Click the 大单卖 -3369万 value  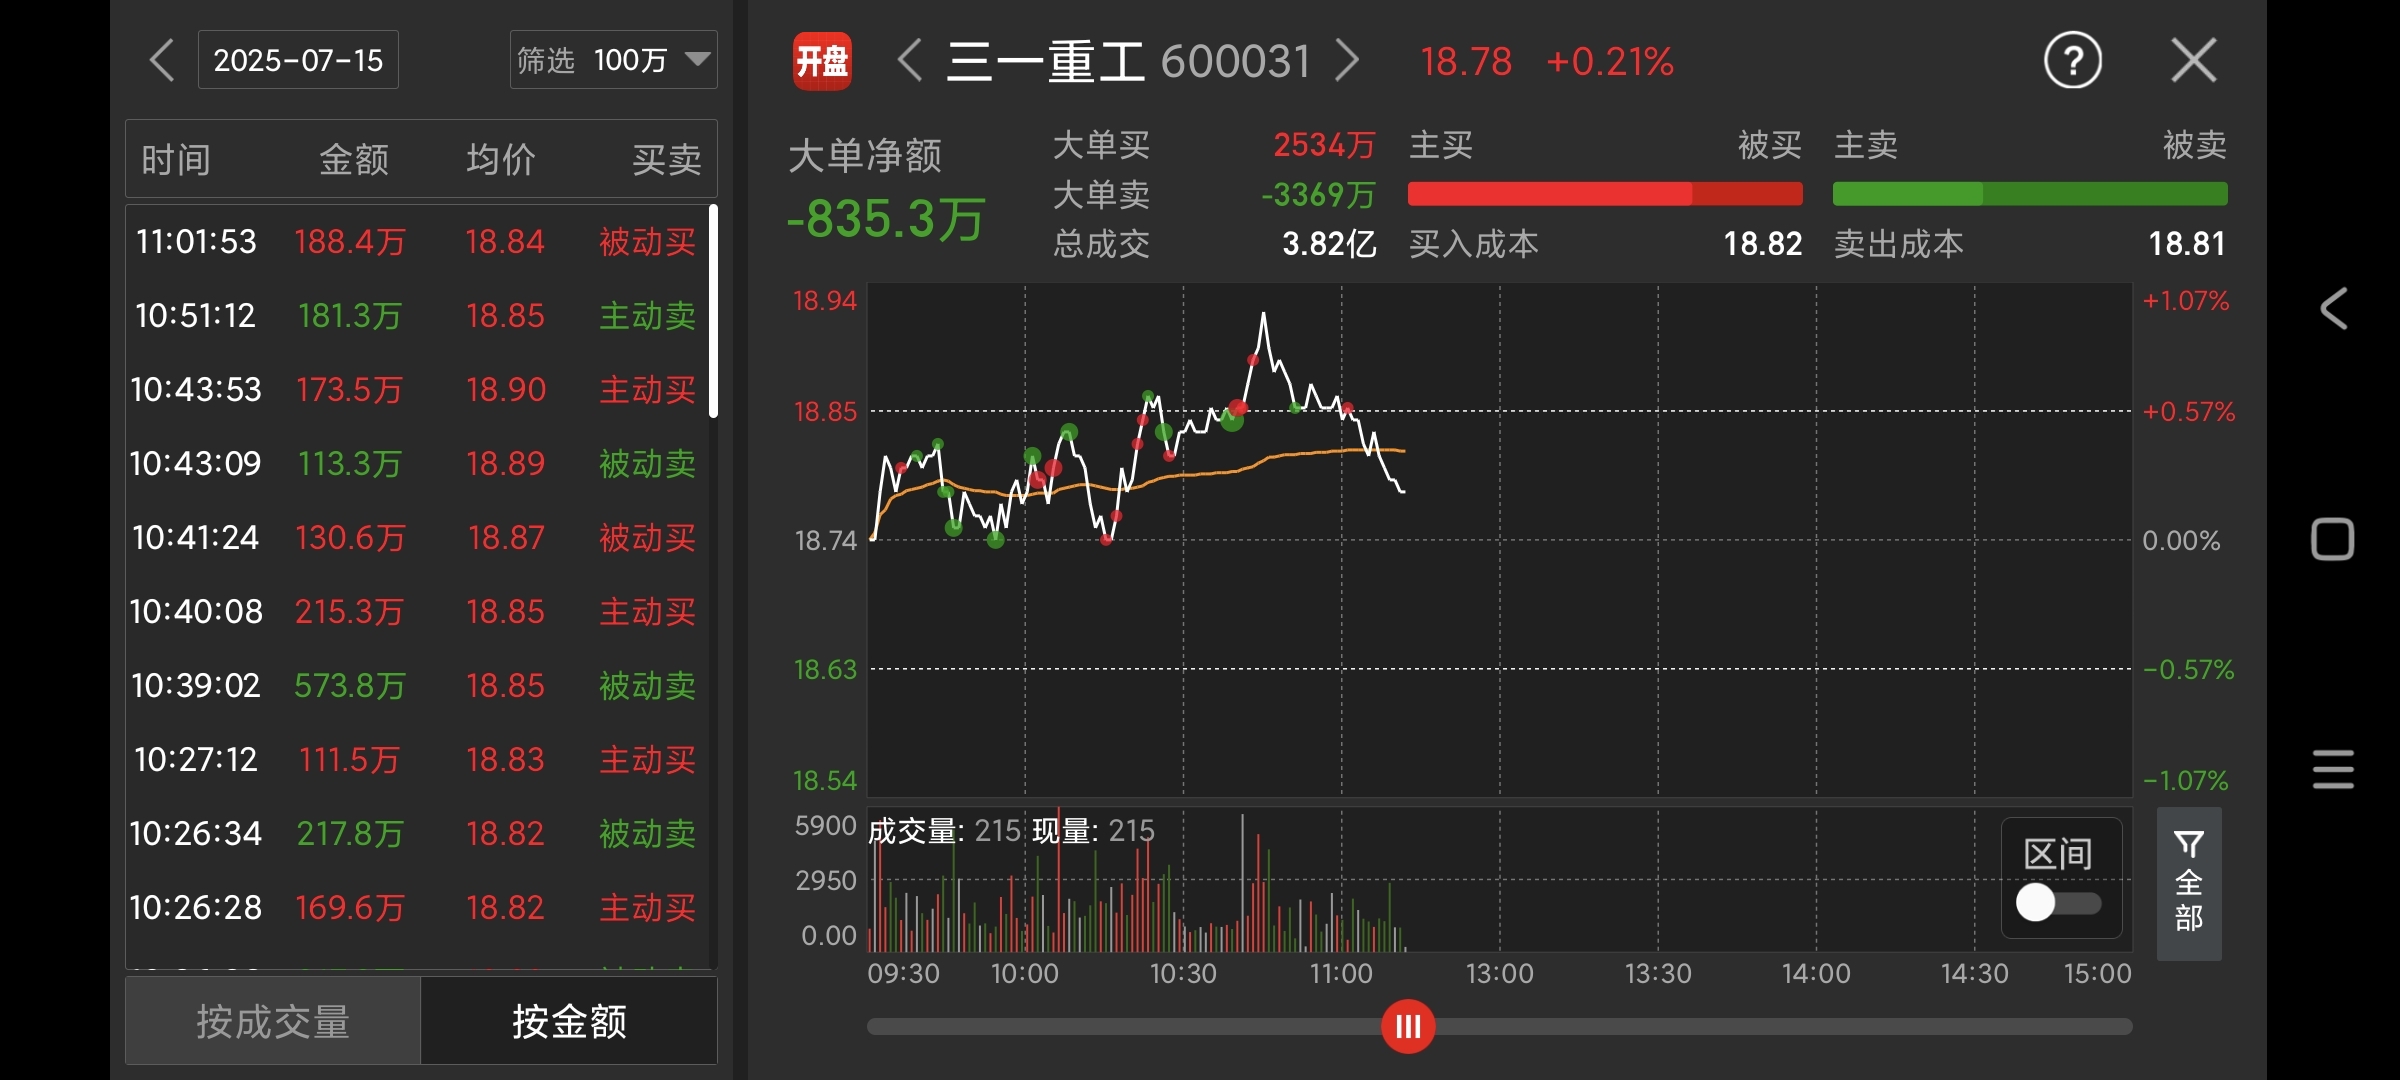pyautogui.click(x=1318, y=195)
